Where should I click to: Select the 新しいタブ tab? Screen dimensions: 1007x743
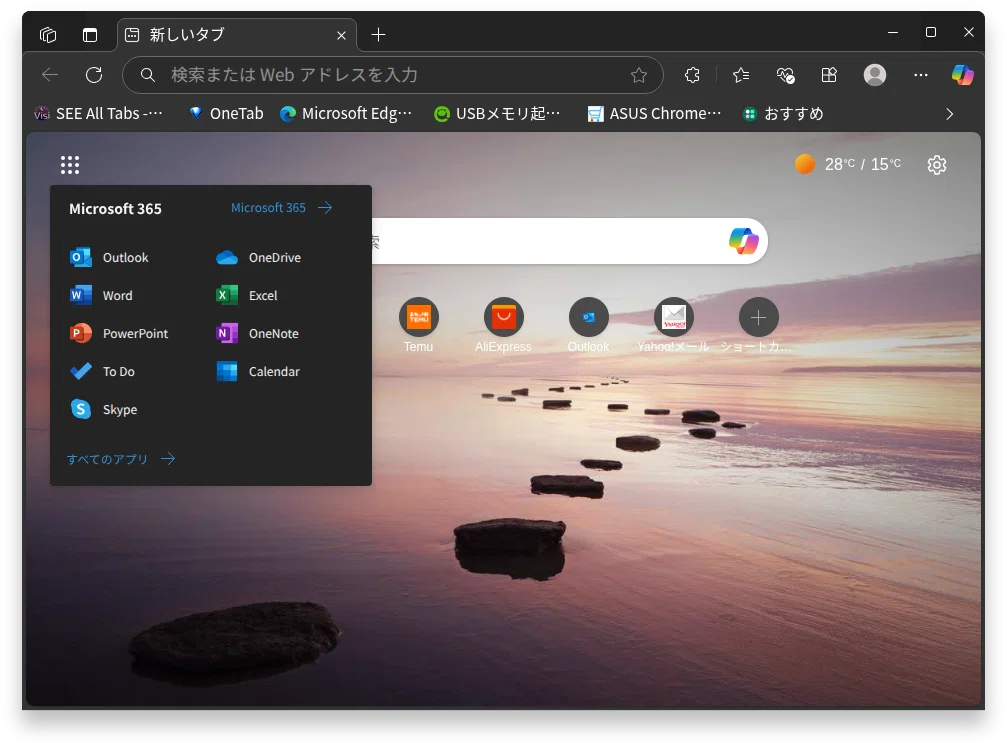(236, 35)
